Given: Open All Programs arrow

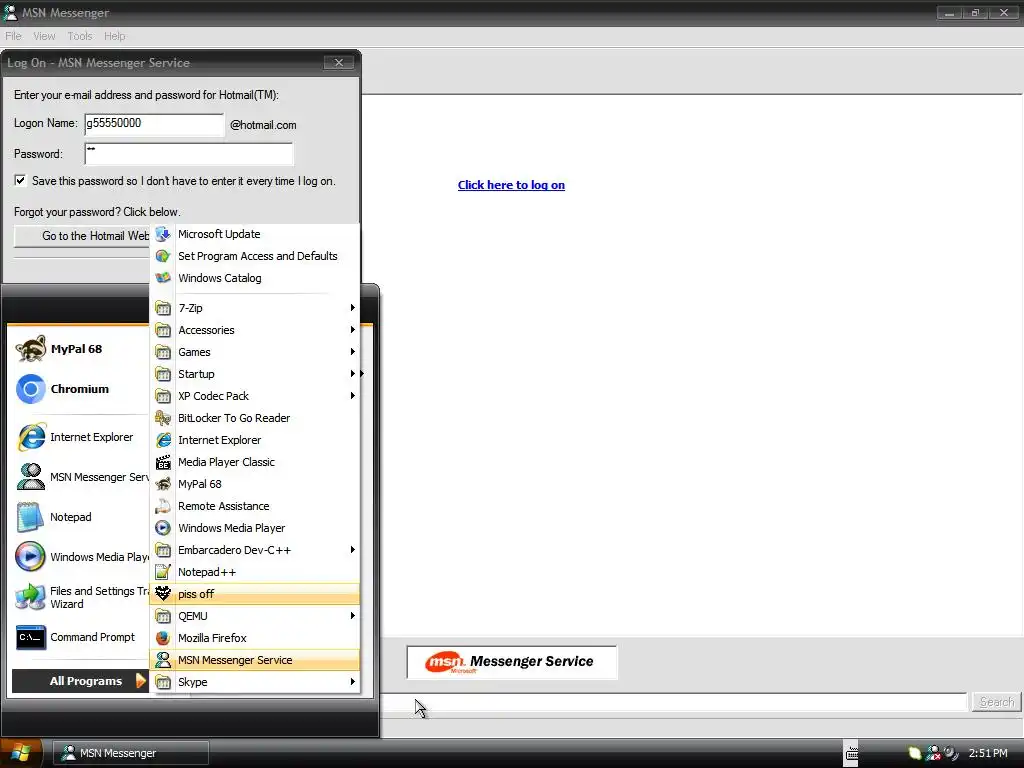Looking at the screenshot, I should tap(140, 681).
